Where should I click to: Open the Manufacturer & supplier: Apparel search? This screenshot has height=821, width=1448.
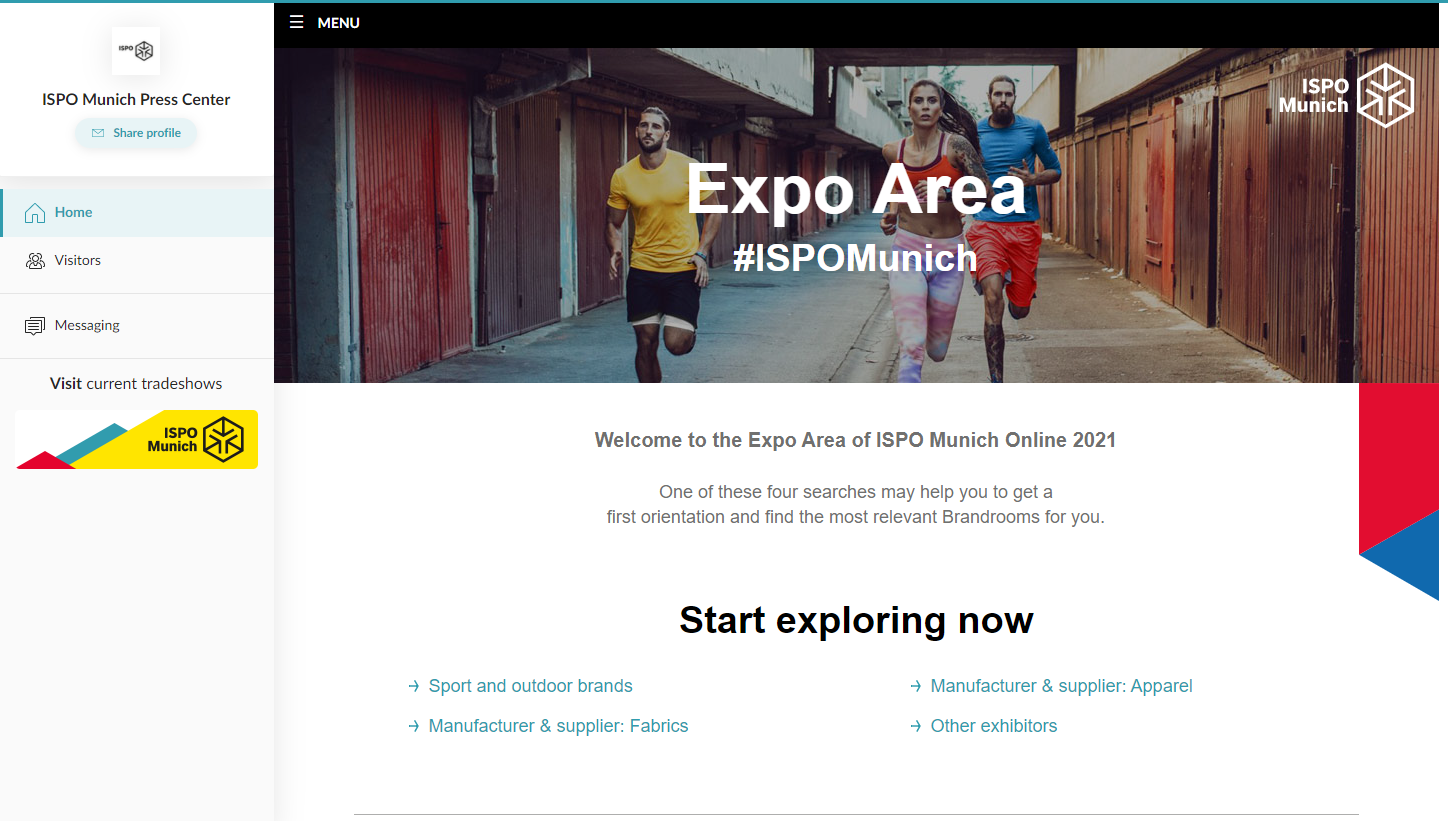click(x=1061, y=686)
